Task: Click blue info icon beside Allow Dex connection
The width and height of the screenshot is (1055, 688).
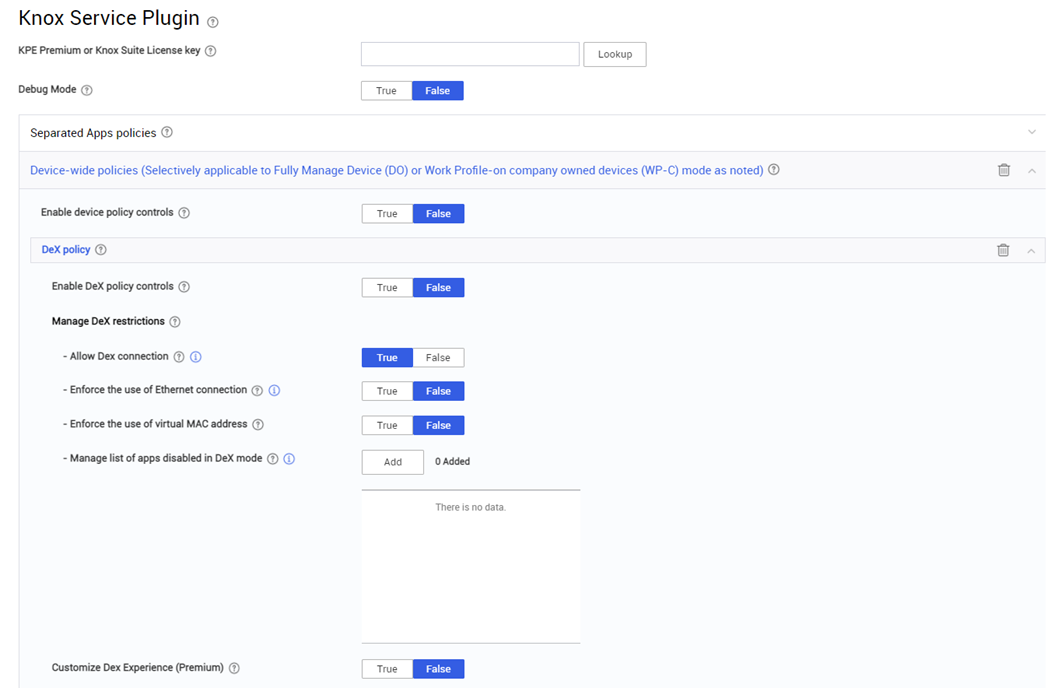Action: pyautogui.click(x=196, y=357)
